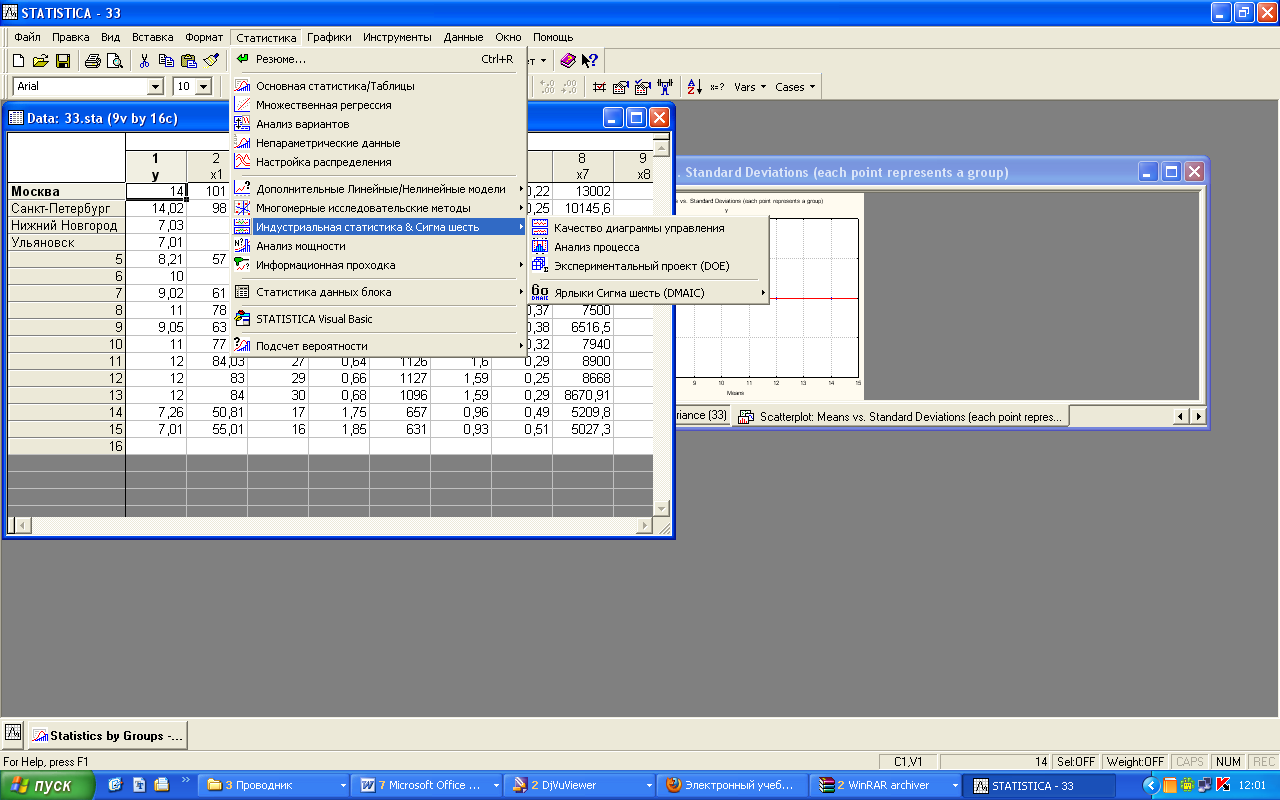Open the Данные menu
The width and height of the screenshot is (1280, 800).
(463, 37)
